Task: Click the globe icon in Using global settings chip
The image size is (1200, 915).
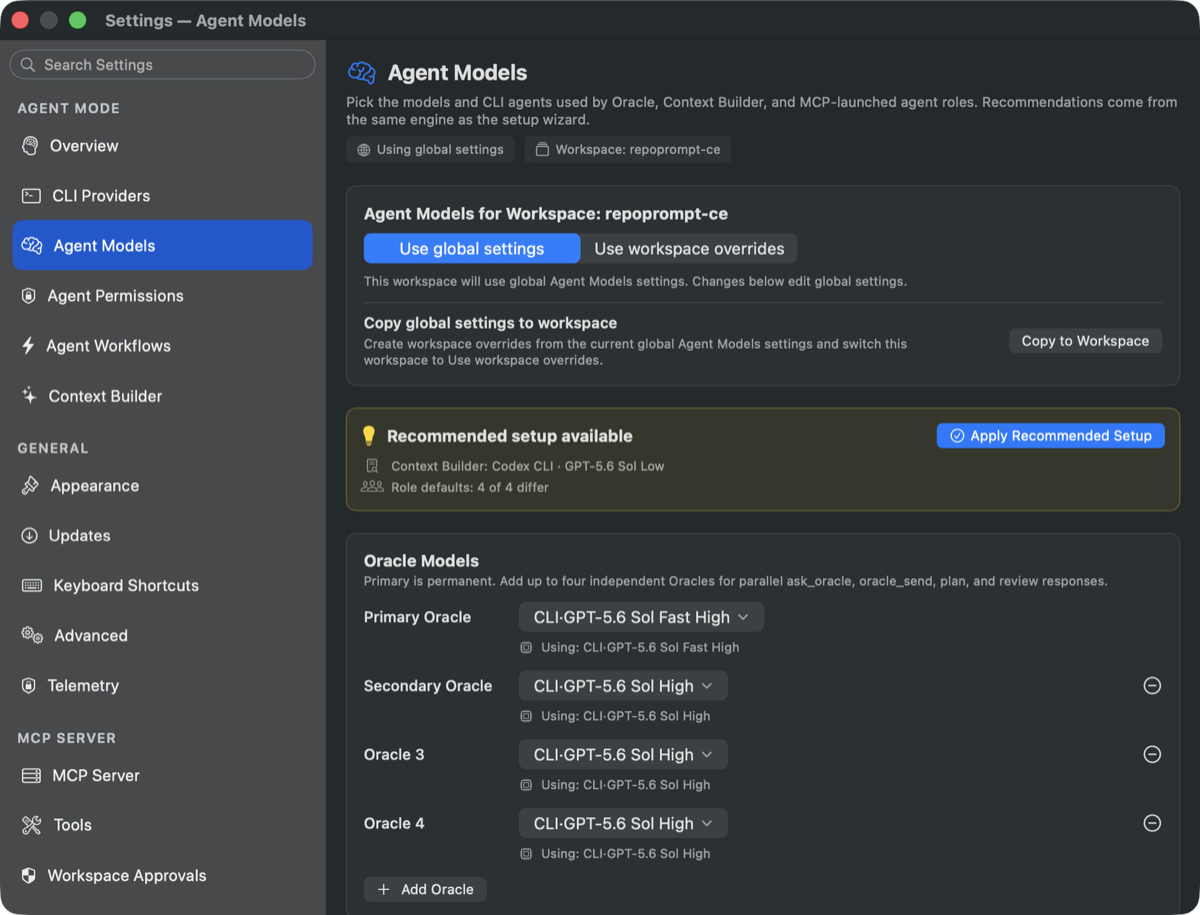Action: point(364,150)
